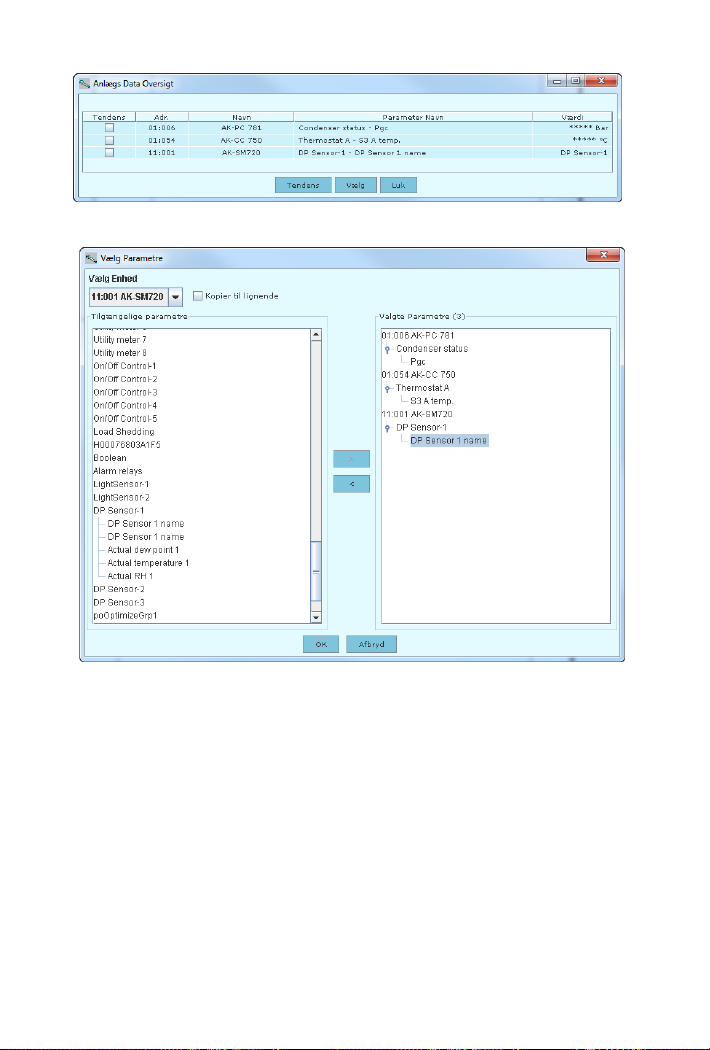Select DP Sensor-3 in available parameters

pyautogui.click(x=119, y=602)
